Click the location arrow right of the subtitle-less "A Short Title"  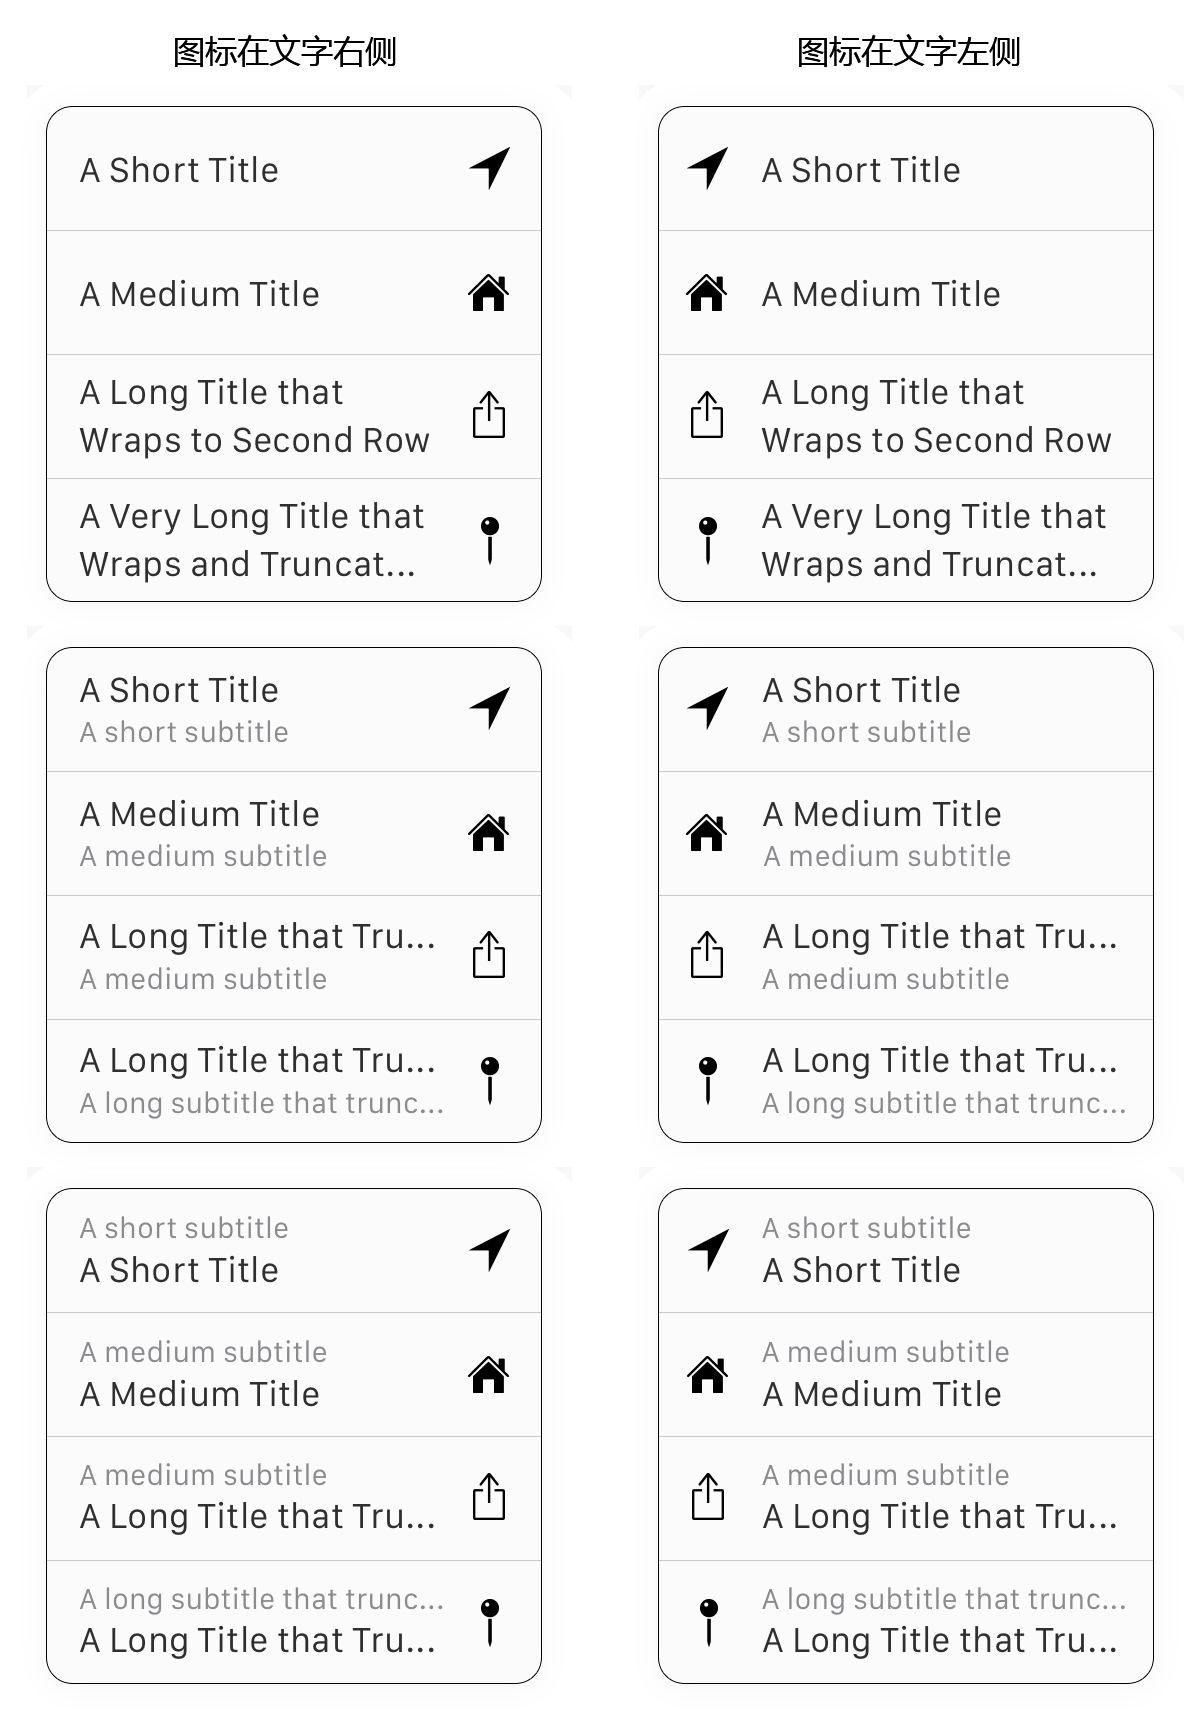point(490,168)
